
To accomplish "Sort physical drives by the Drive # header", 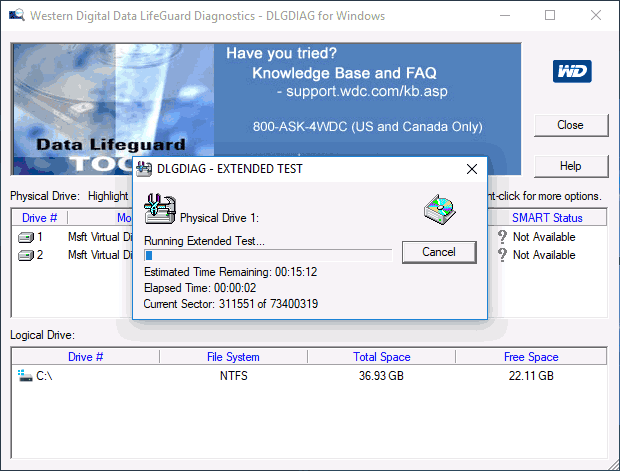I will tap(40, 218).
